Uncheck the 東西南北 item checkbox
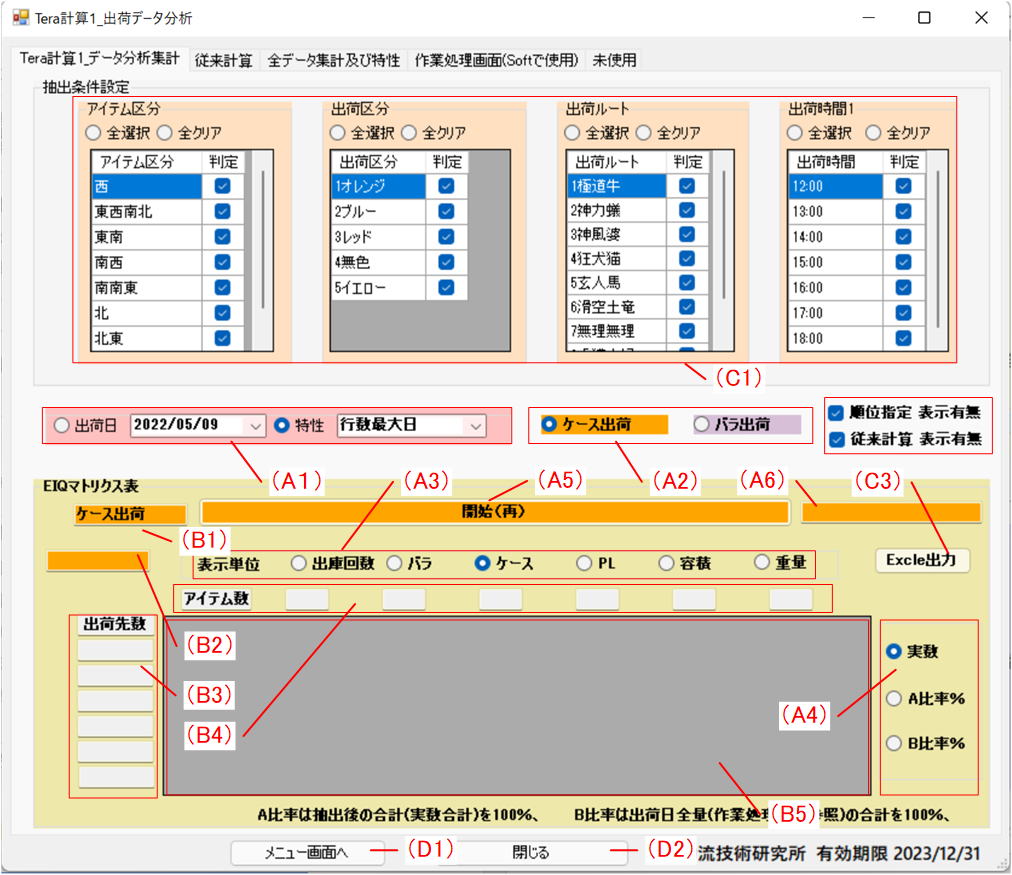Image resolution: width=1012 pixels, height=875 pixels. pyautogui.click(x=222, y=211)
